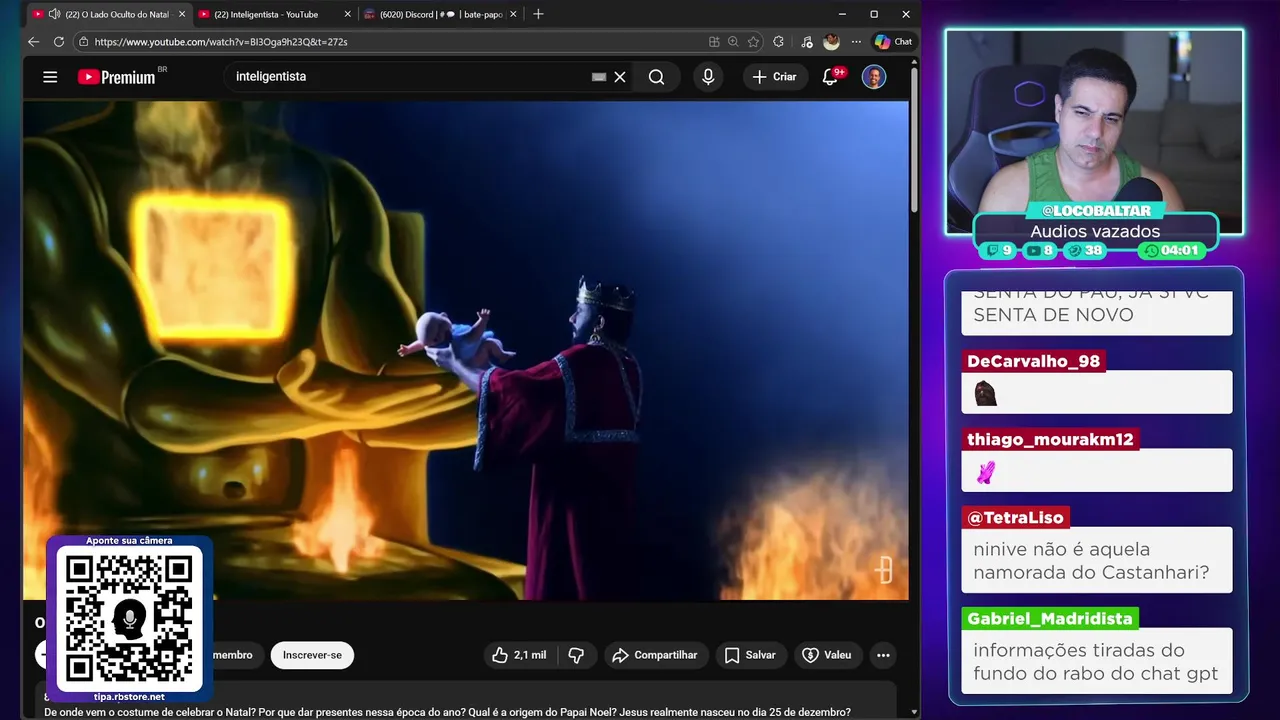Click the 'Audios vazados' stream title
1280x720 pixels.
point(1095,231)
